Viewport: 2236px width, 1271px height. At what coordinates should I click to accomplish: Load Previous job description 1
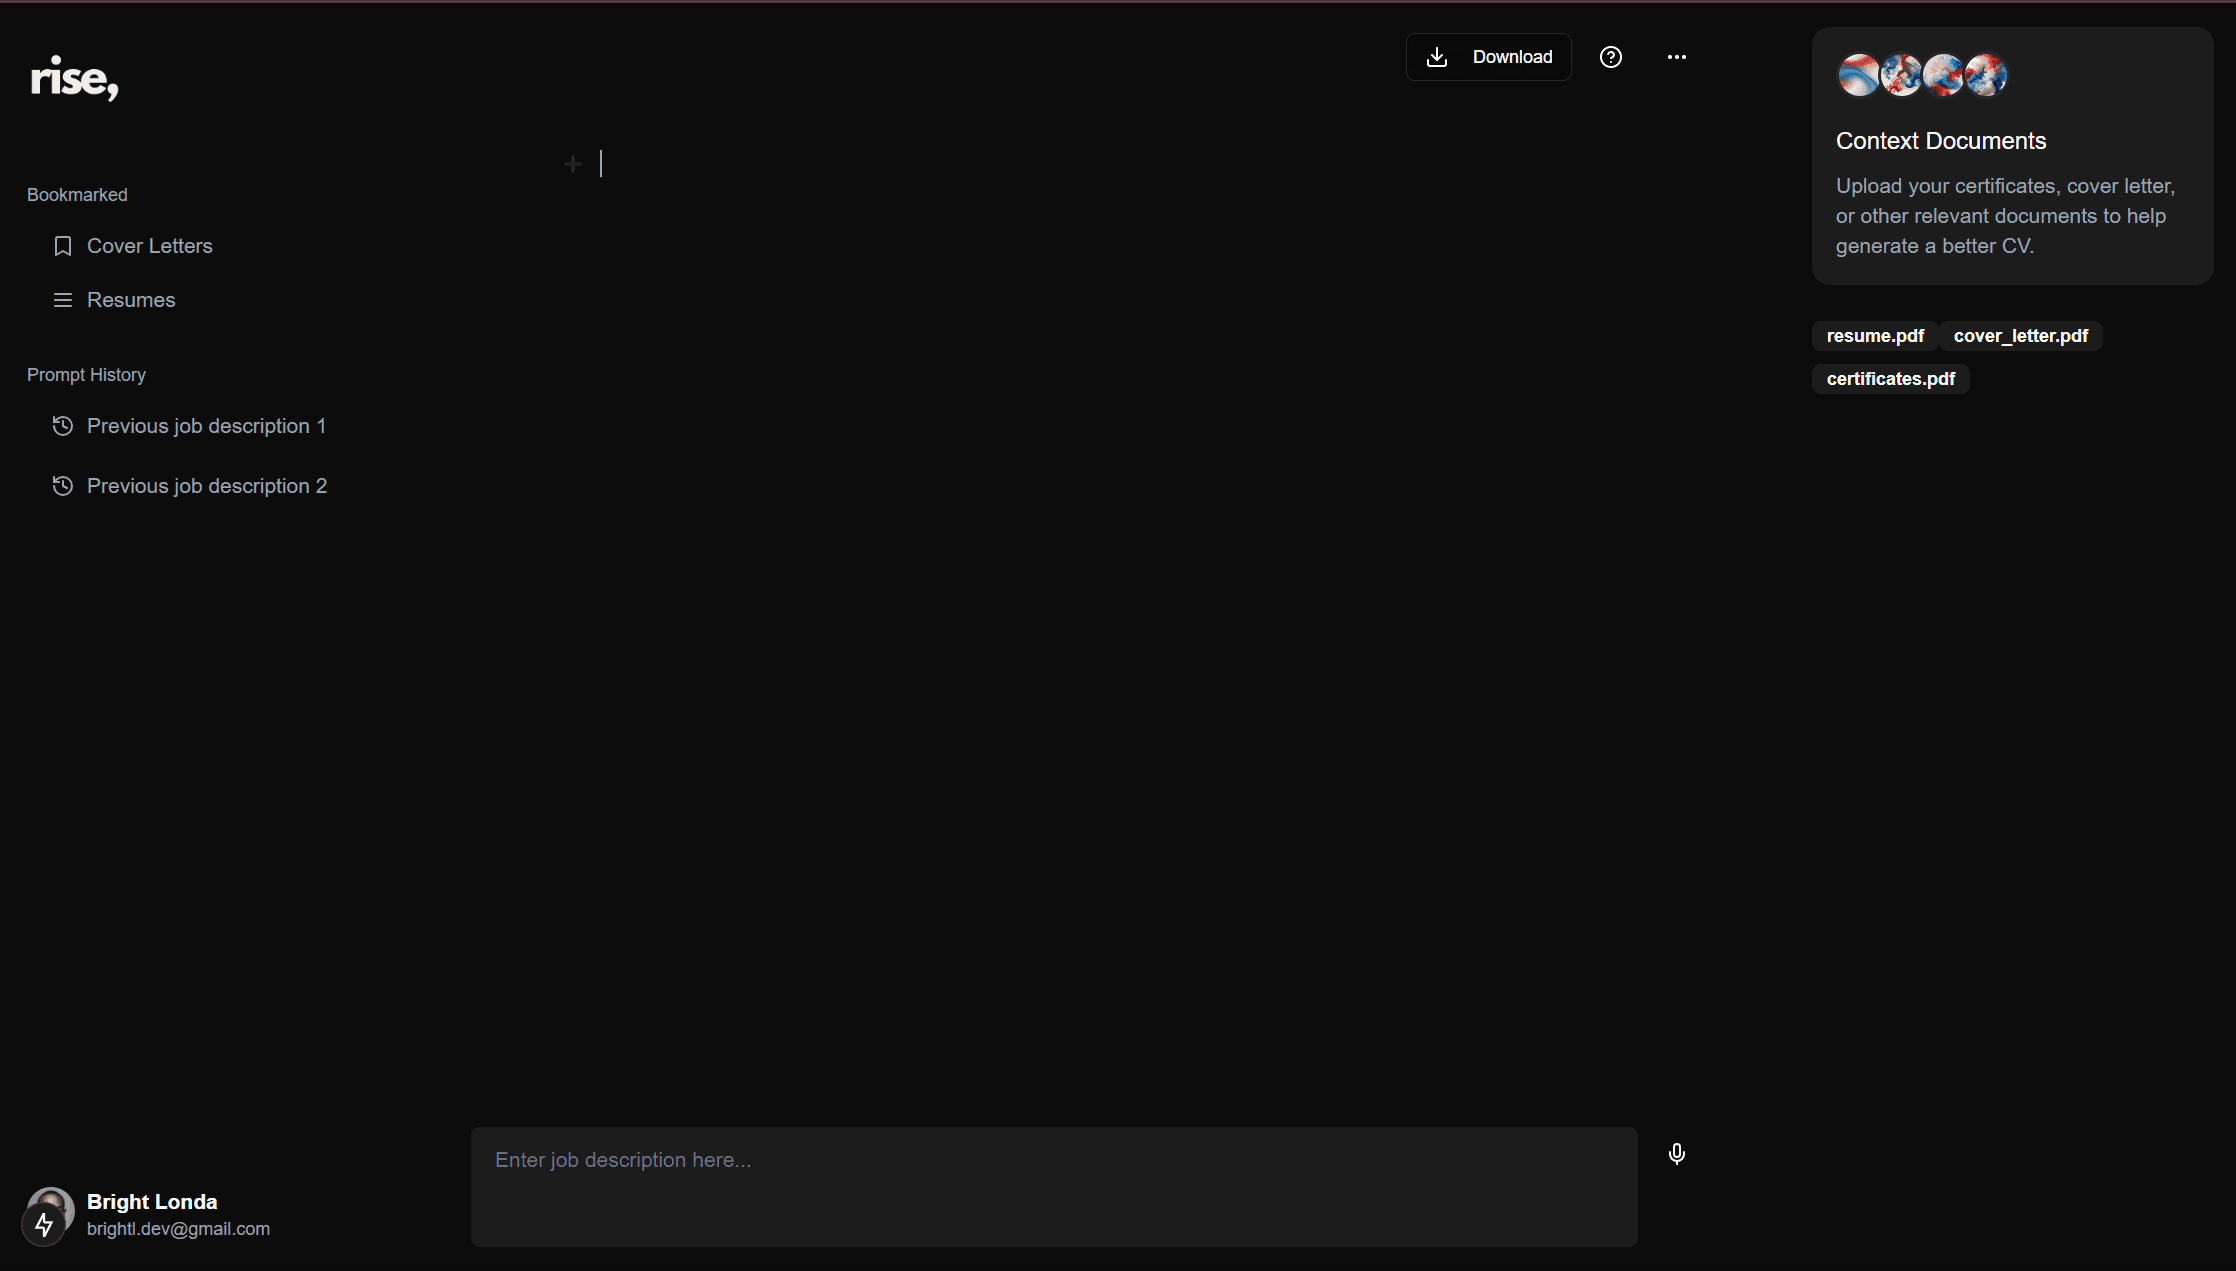206,426
